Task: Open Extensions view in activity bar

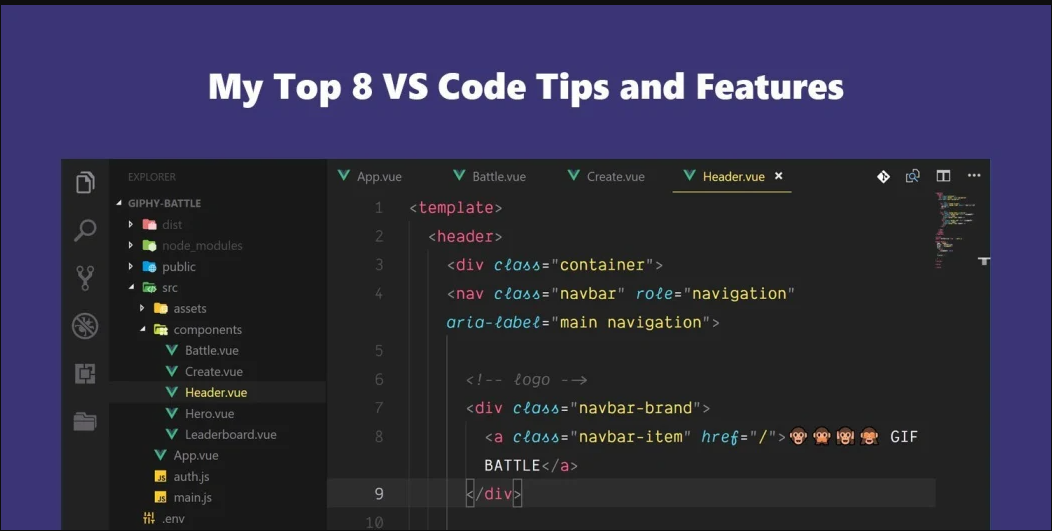Action: pyautogui.click(x=85, y=373)
